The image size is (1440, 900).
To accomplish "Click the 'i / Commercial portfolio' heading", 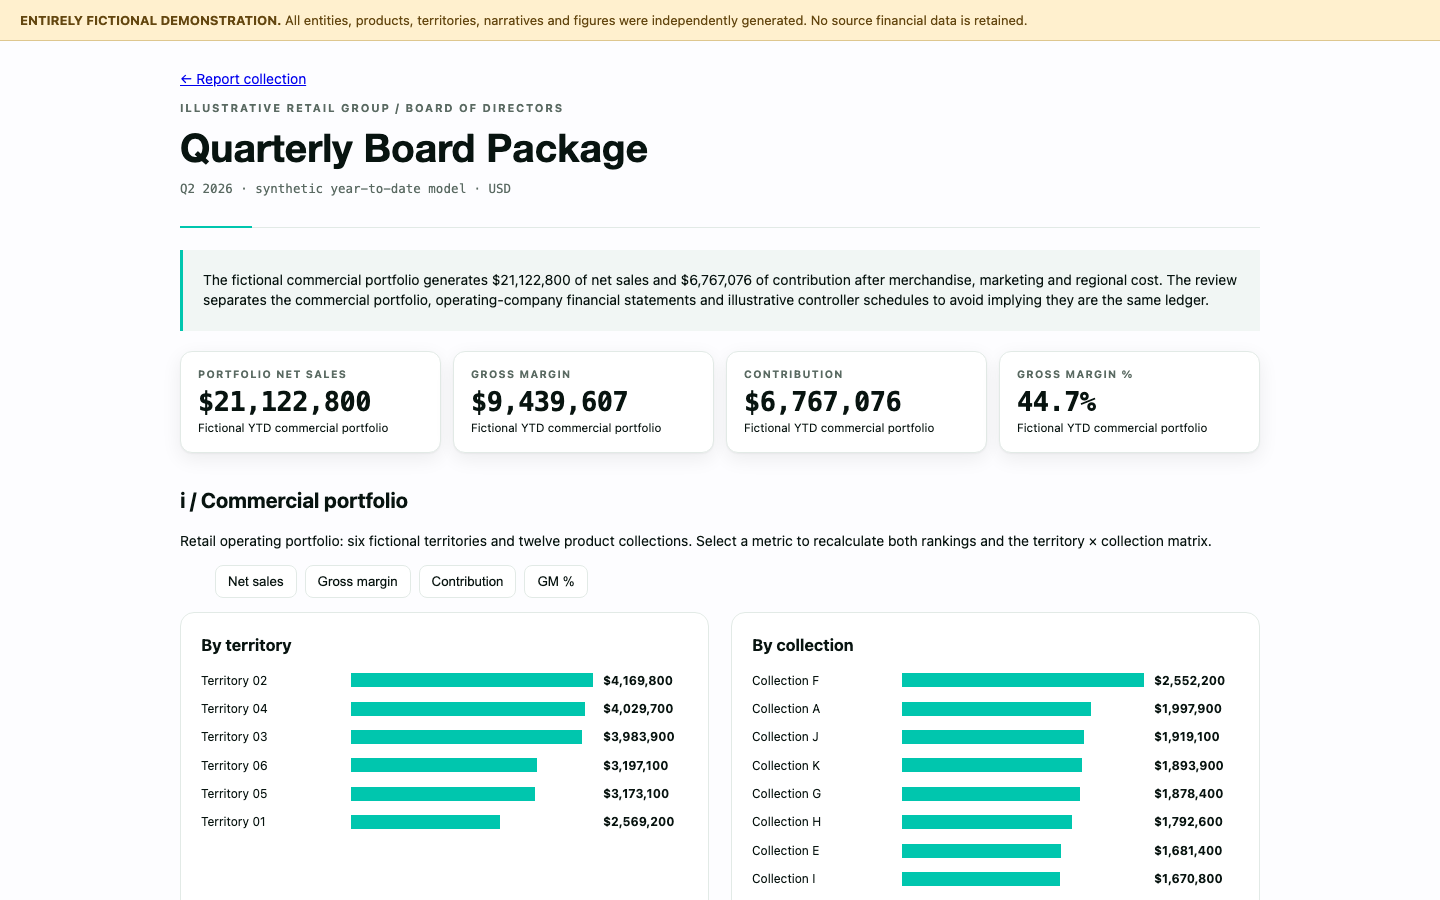I will (x=294, y=501).
